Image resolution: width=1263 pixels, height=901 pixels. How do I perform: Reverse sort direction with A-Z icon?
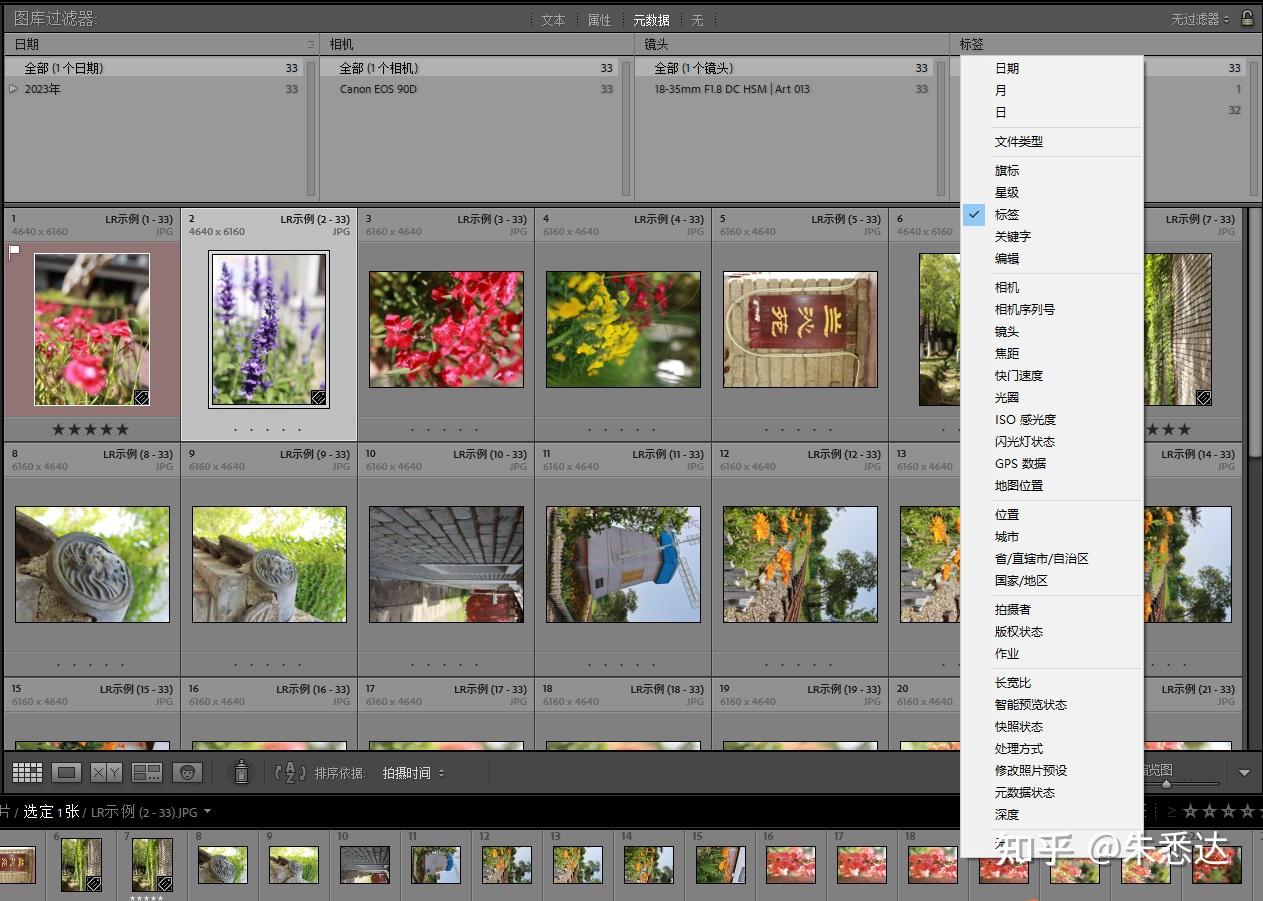point(290,772)
